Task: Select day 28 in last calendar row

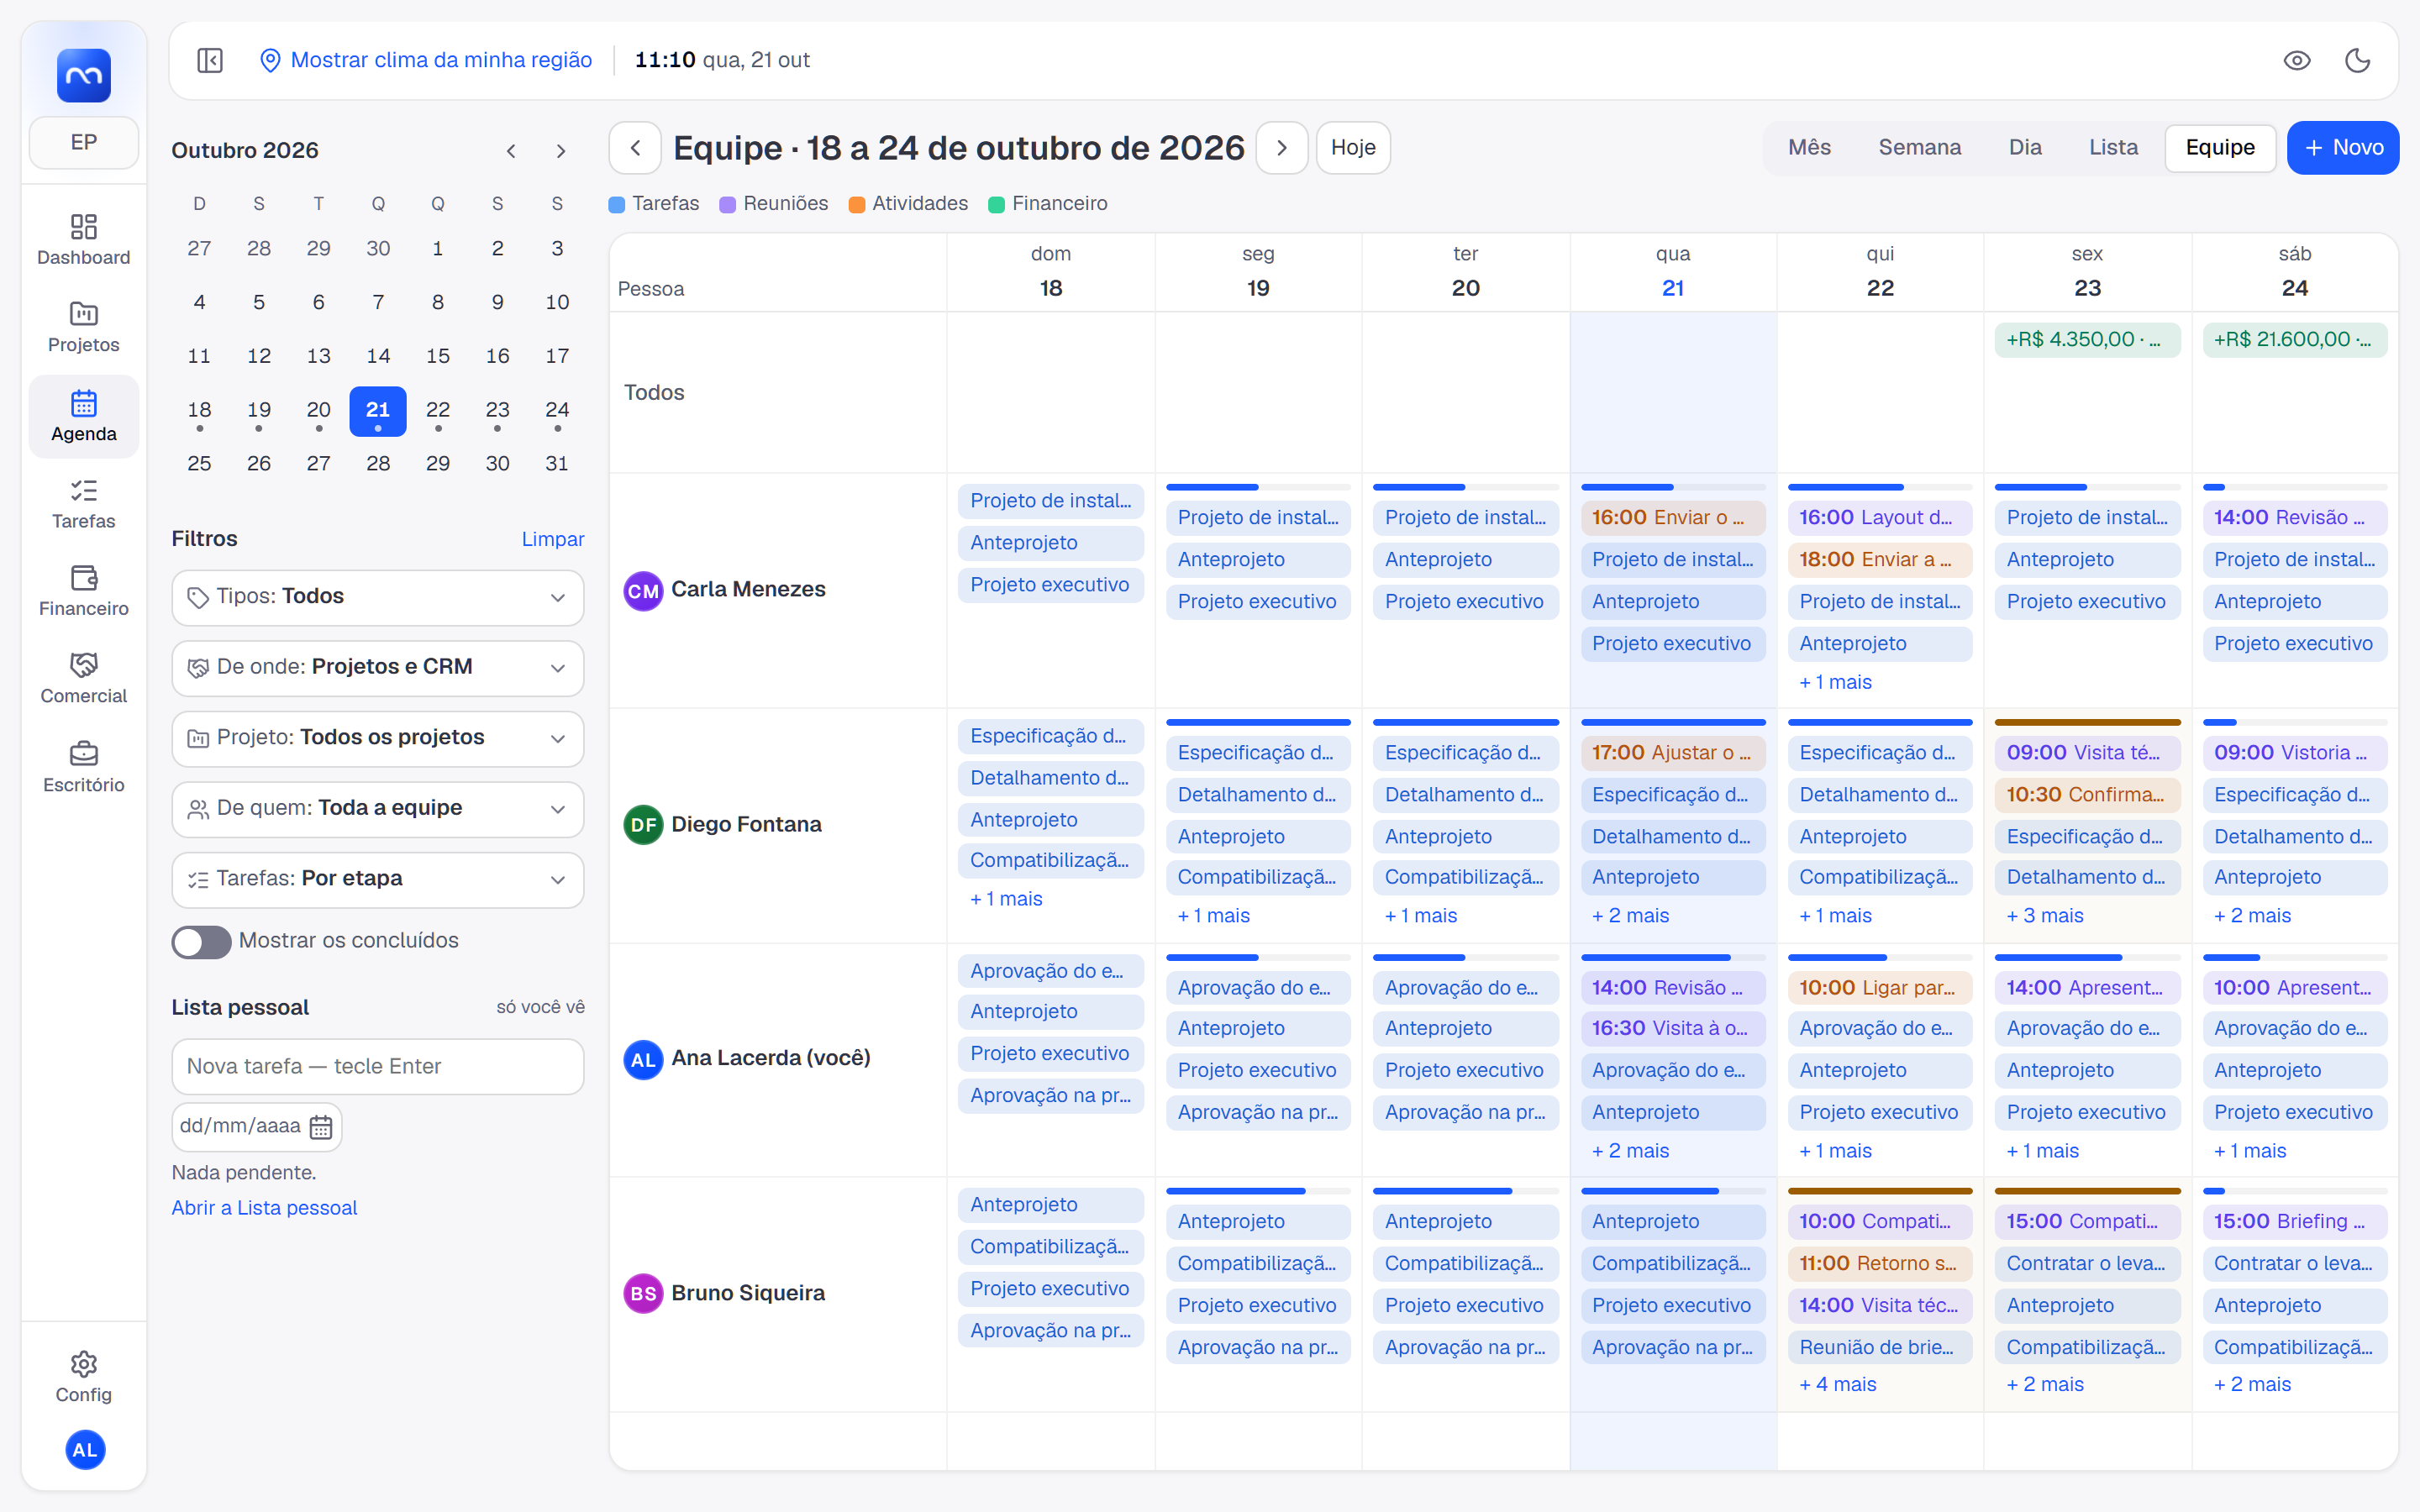Action: click(378, 463)
